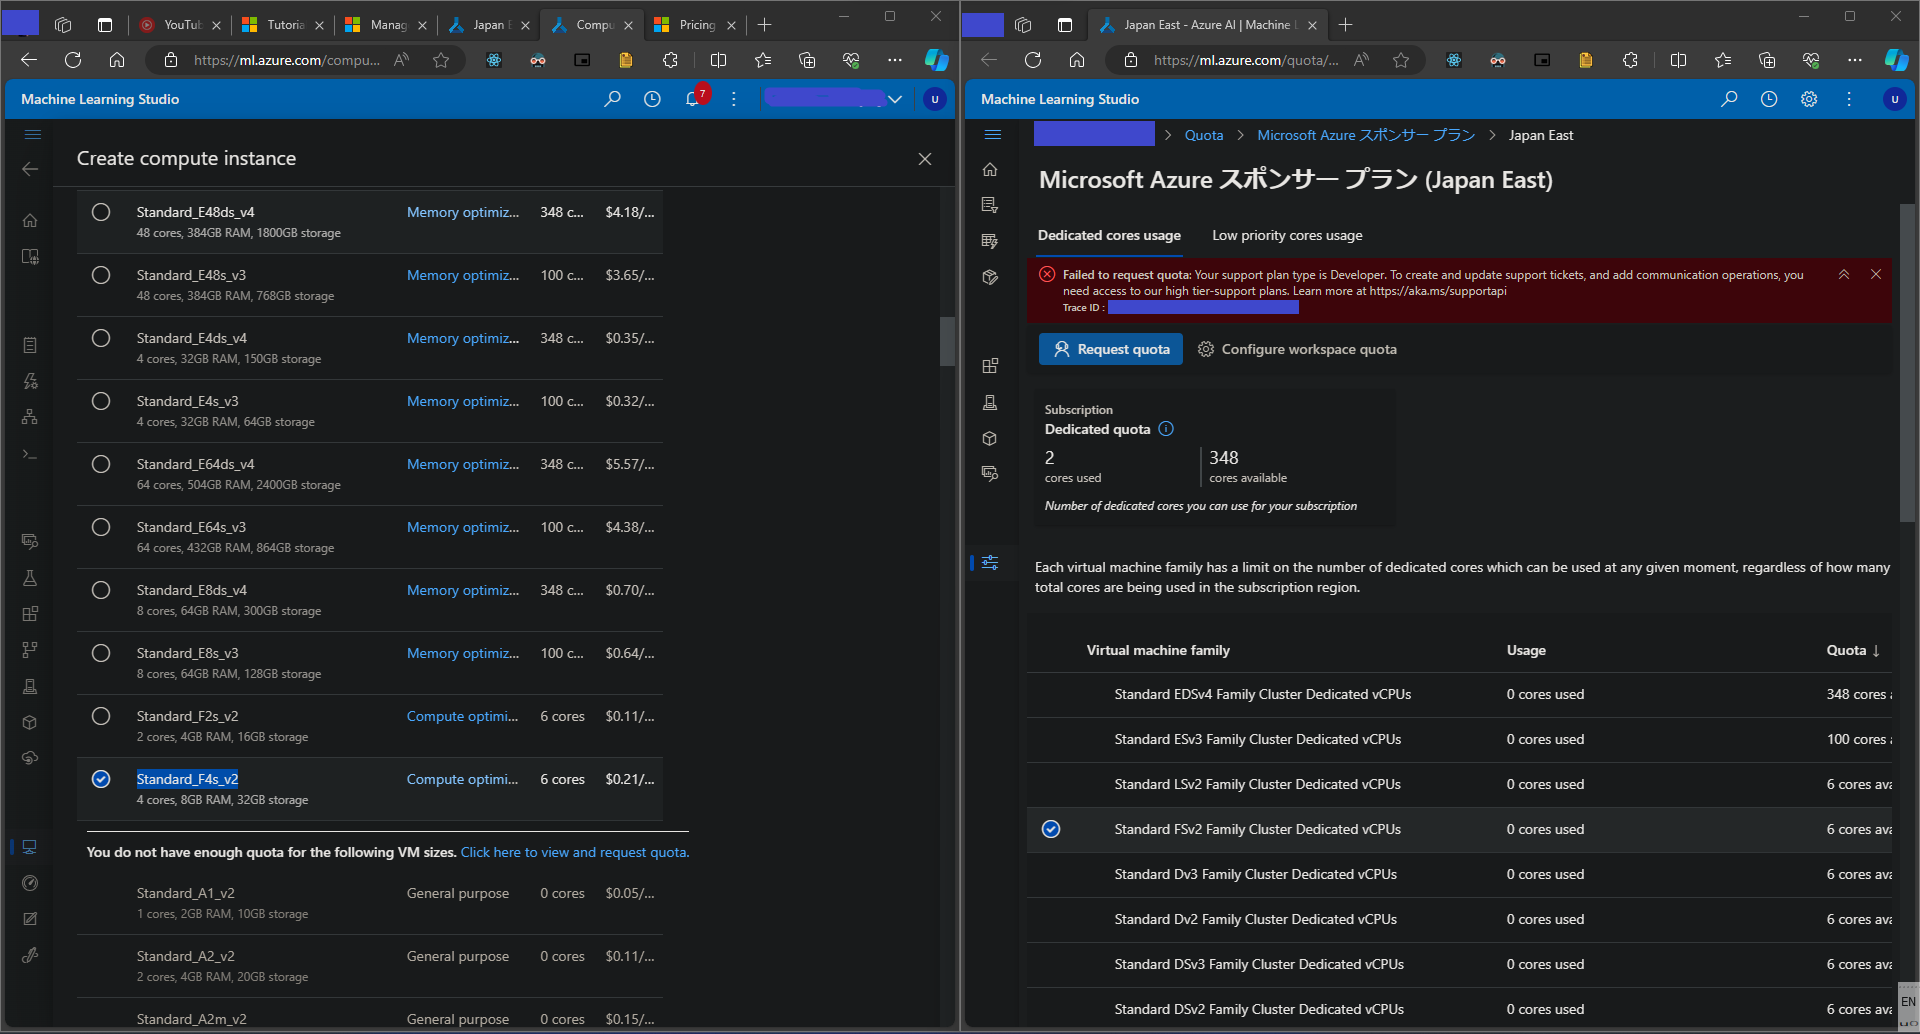The image size is (1920, 1034).
Task: Click info icon next to Dedicated quota
Action: click(x=1166, y=429)
